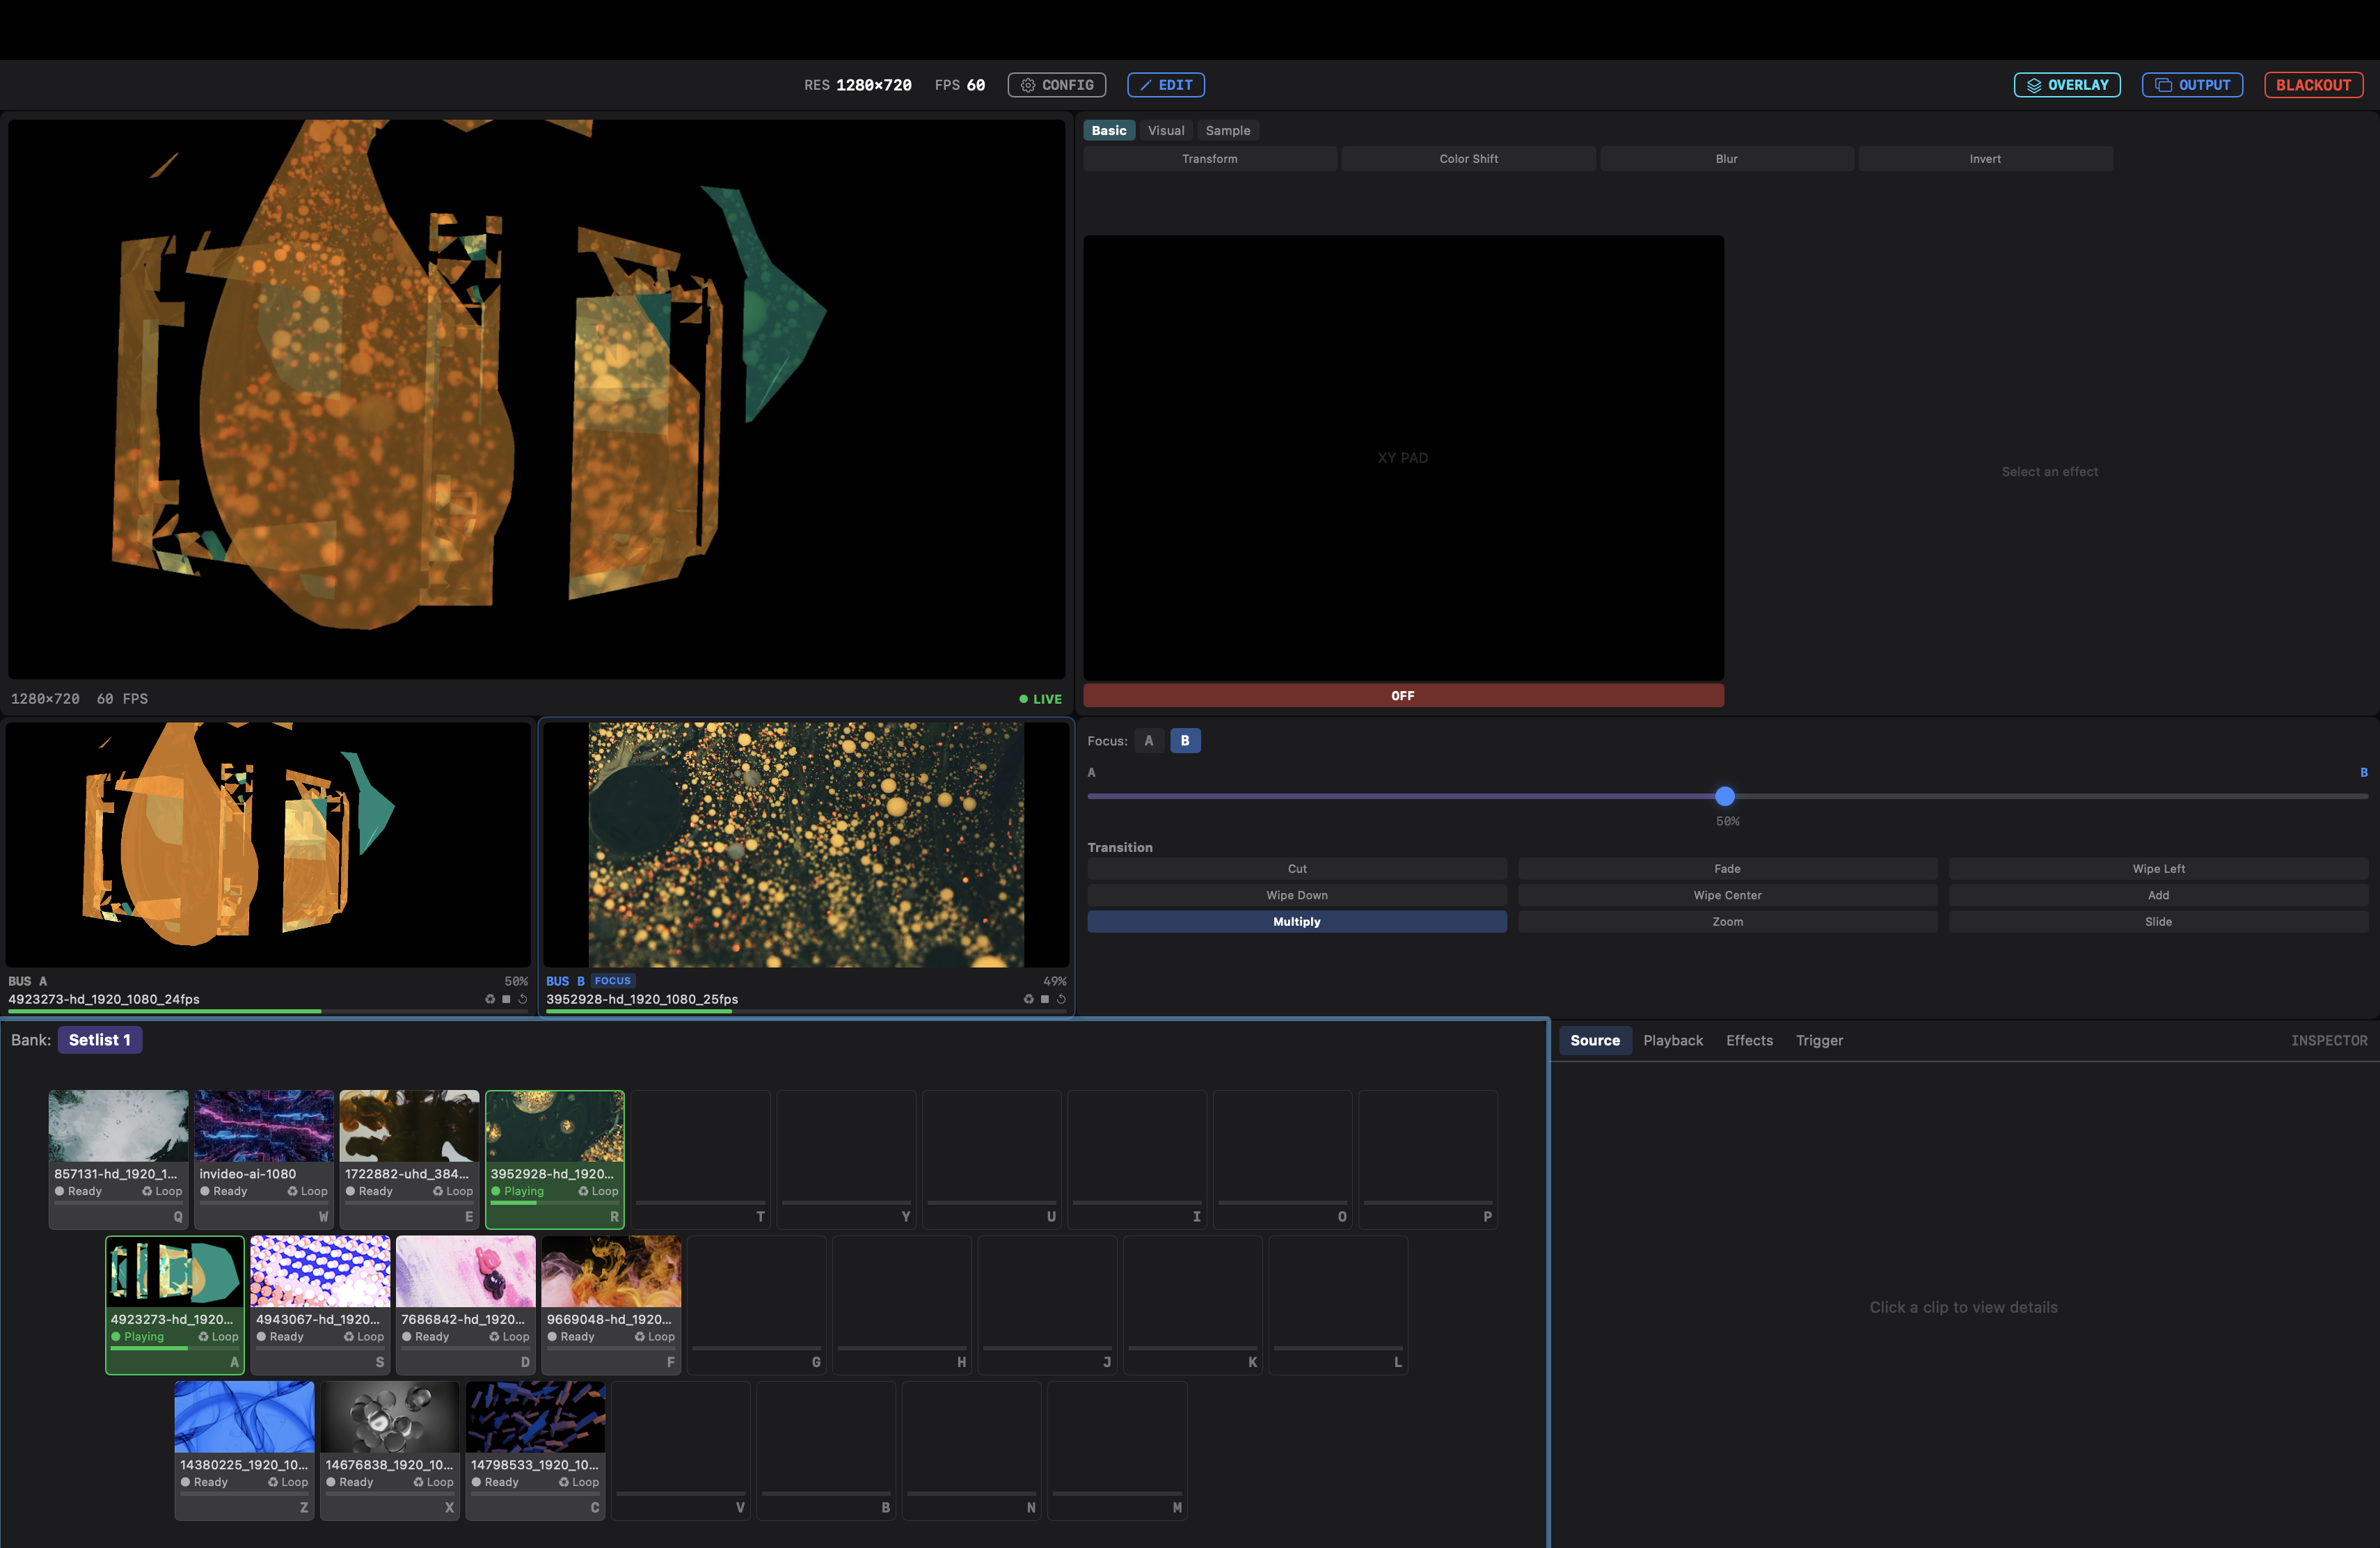Select the 14380225 blue clip thumbnail
The image size is (2380, 1548).
click(244, 1417)
